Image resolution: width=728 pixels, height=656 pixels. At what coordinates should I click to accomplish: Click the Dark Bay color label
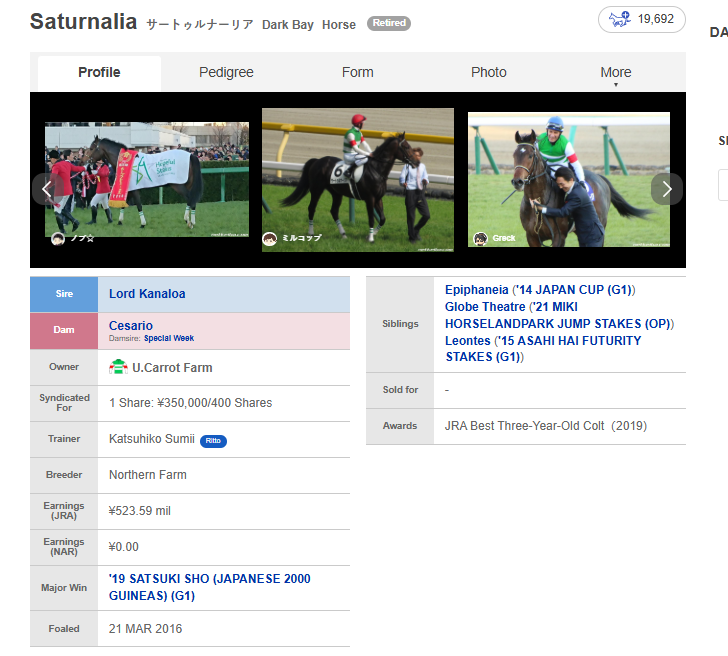point(288,25)
